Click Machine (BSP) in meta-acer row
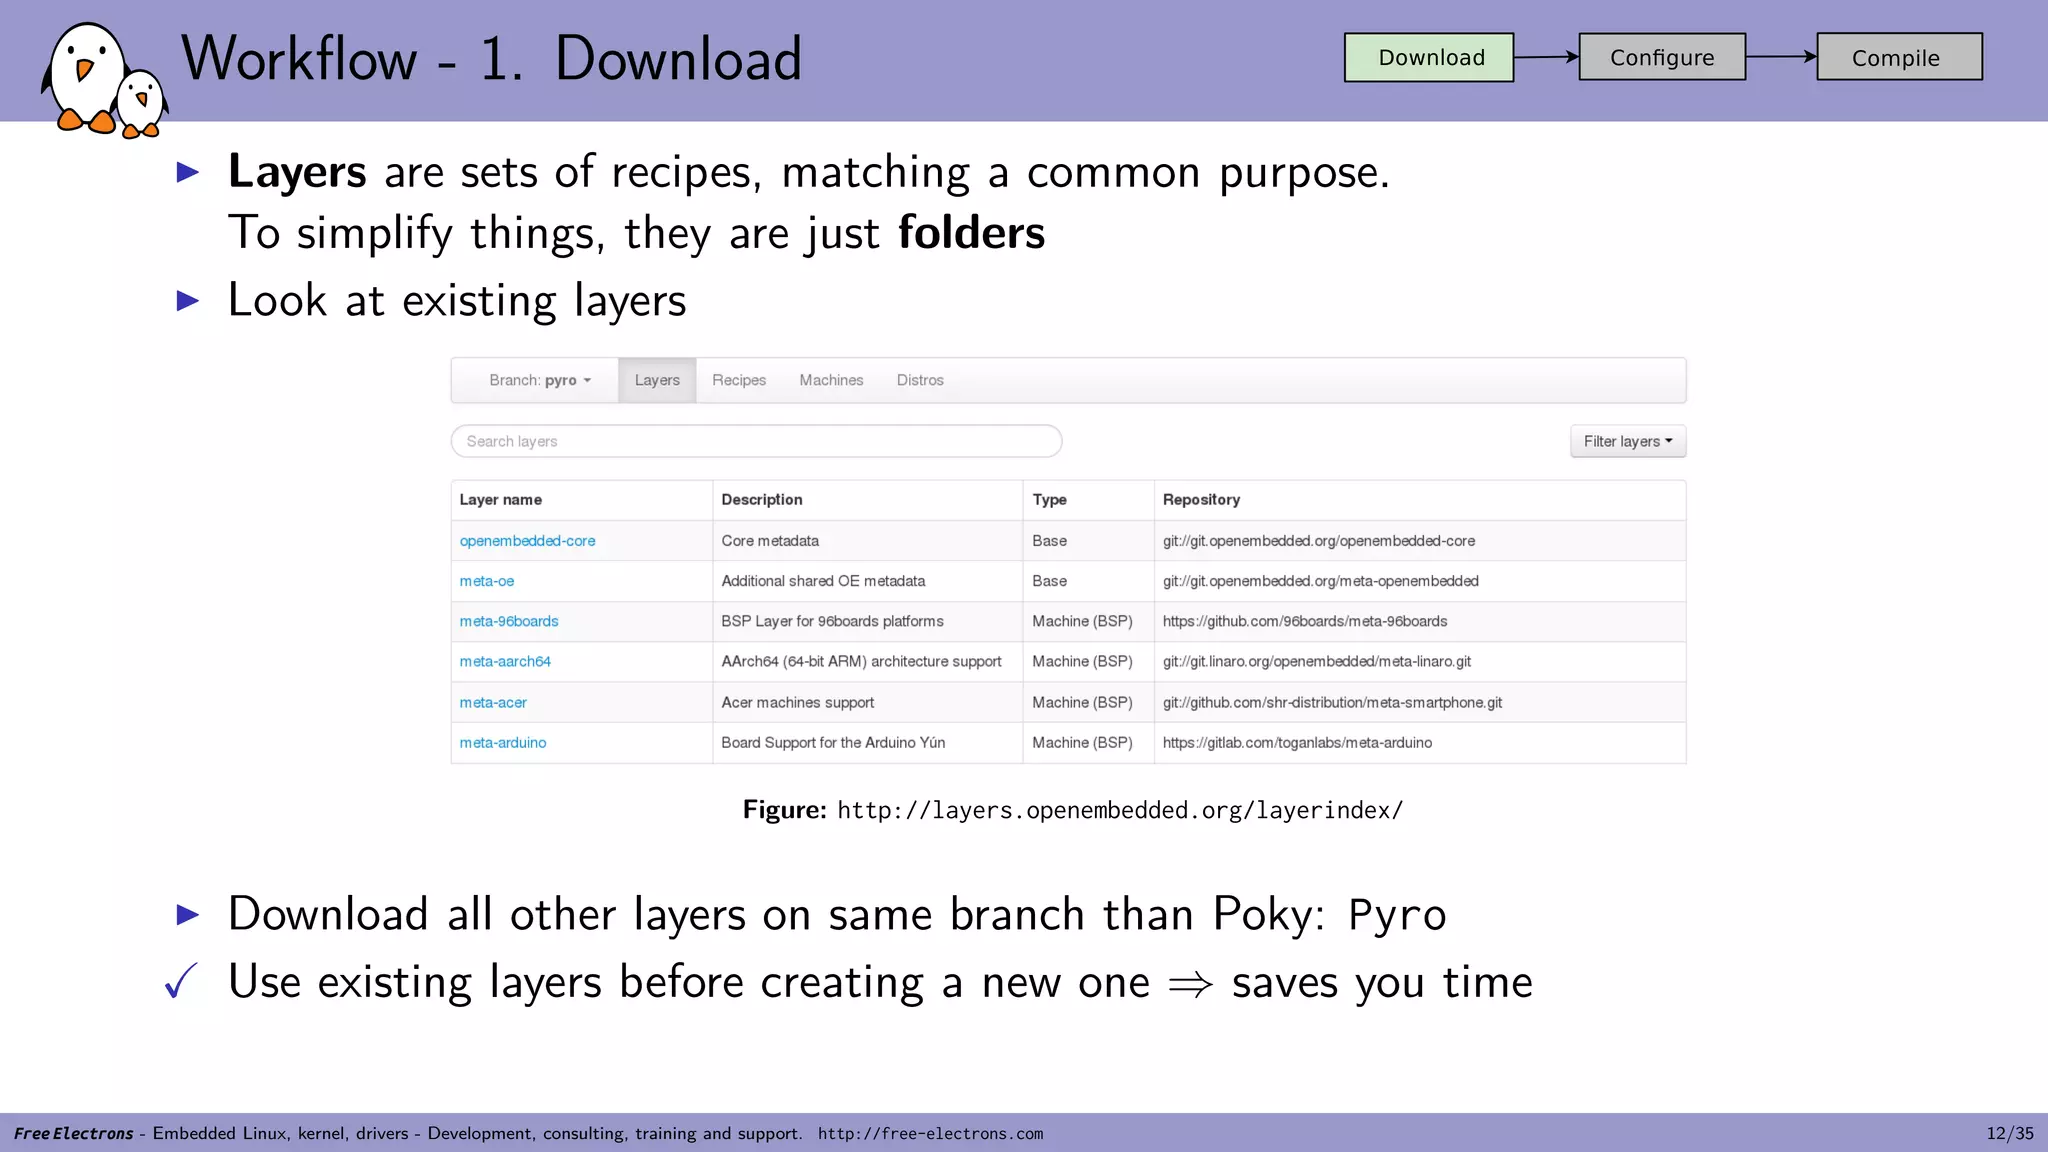 [x=1082, y=702]
